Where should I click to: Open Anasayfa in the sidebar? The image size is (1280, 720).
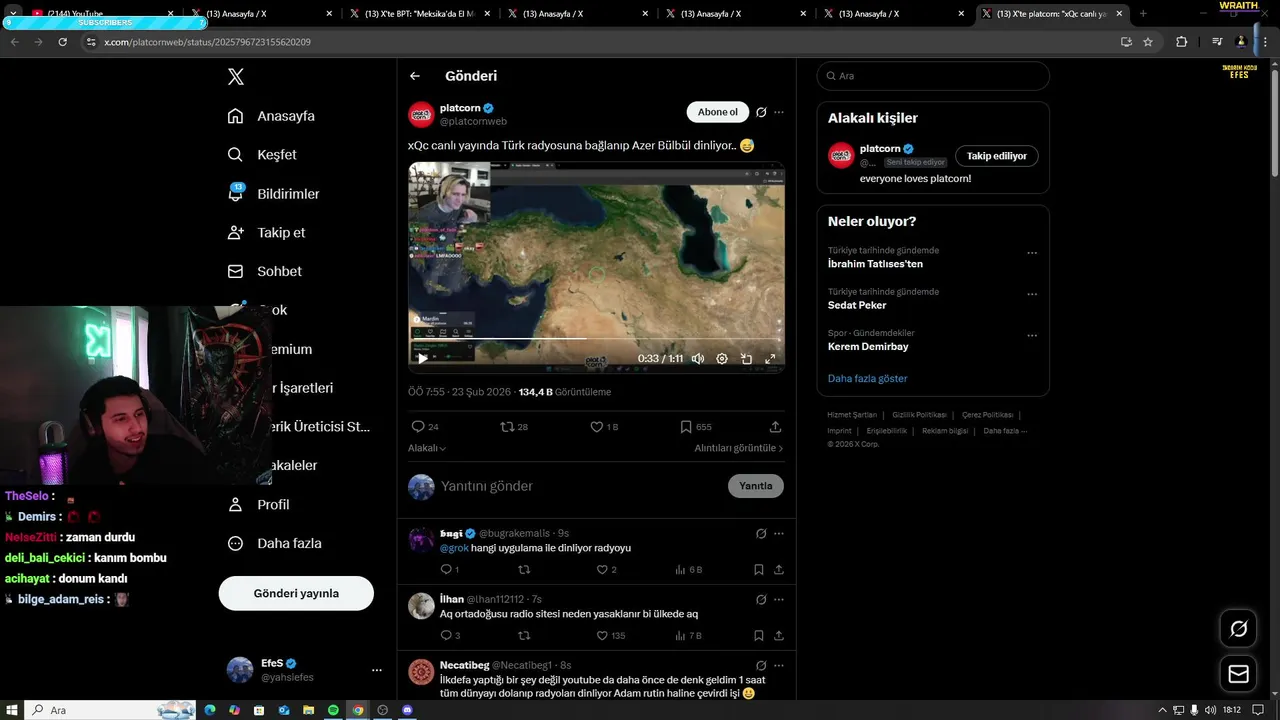point(271,116)
